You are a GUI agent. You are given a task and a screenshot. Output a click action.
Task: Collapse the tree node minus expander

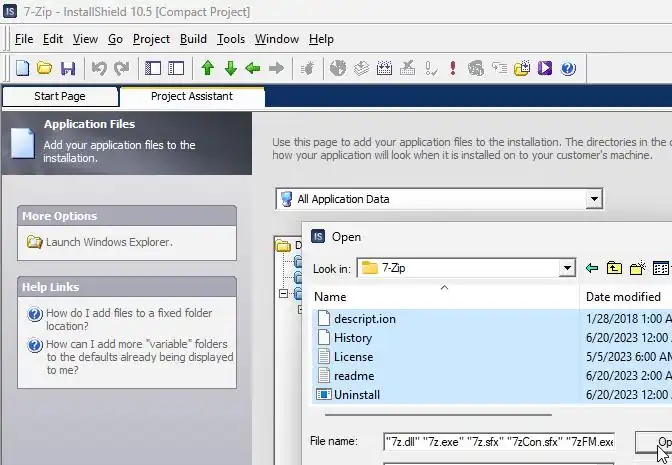click(283, 294)
